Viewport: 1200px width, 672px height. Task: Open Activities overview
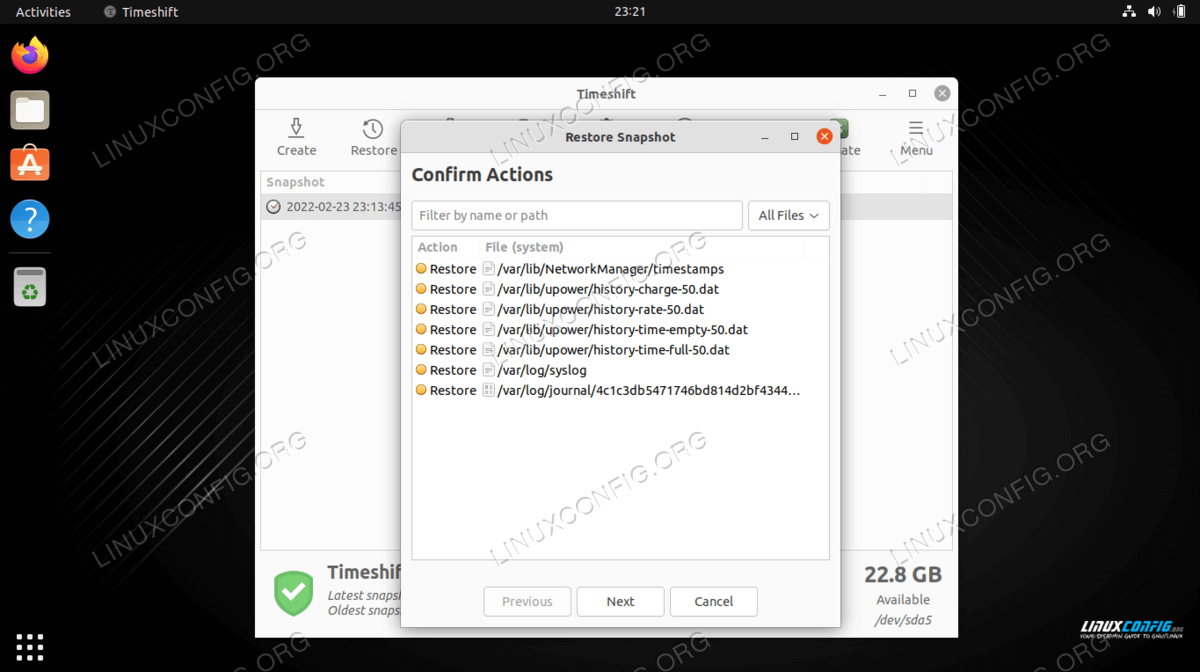pos(43,12)
